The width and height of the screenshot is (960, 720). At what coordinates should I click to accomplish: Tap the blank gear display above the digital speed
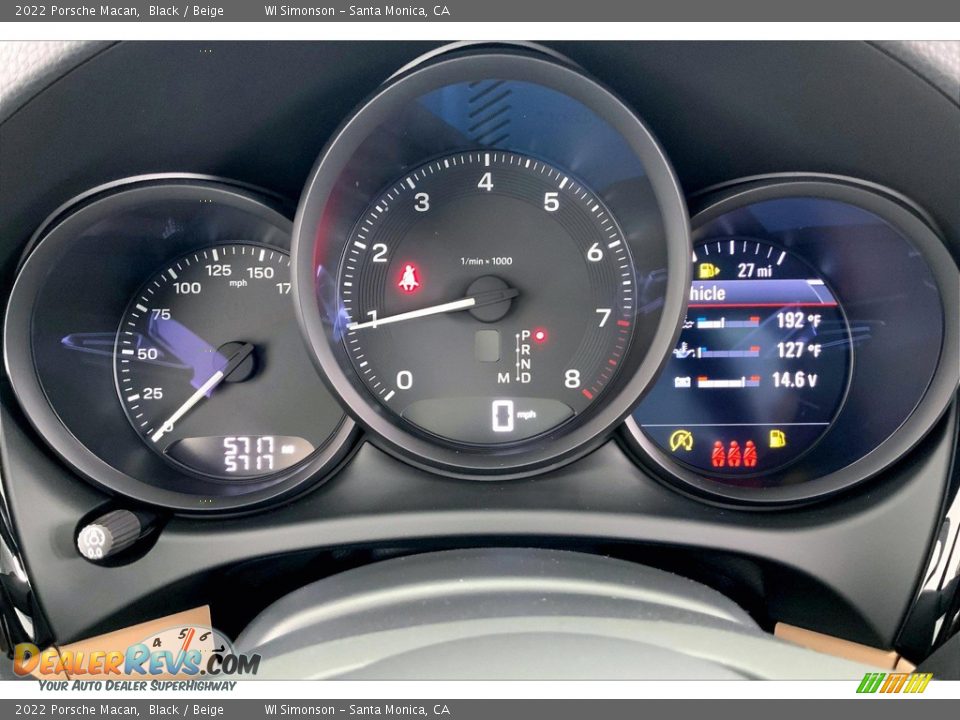pos(487,346)
